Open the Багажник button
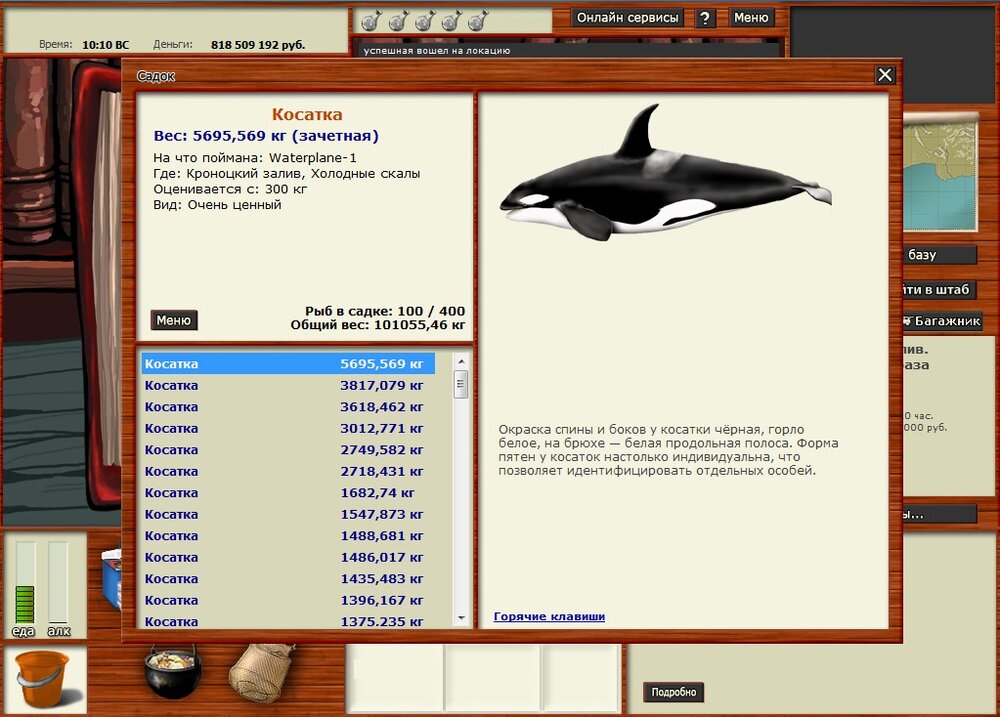 941,322
